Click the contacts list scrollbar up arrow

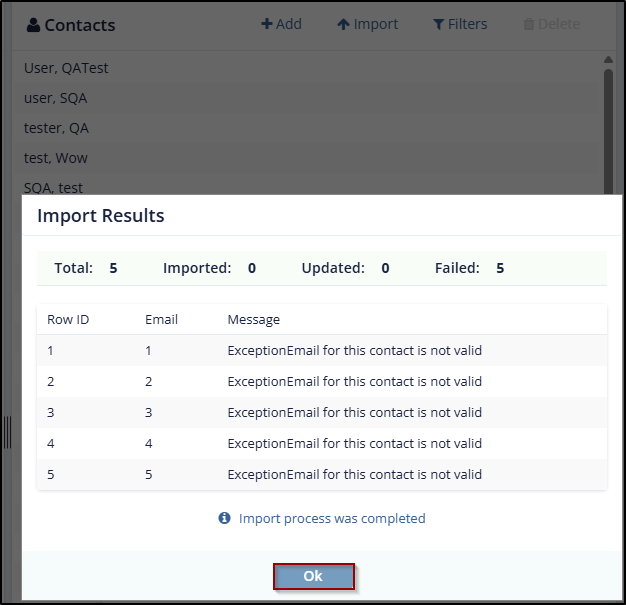(x=608, y=60)
